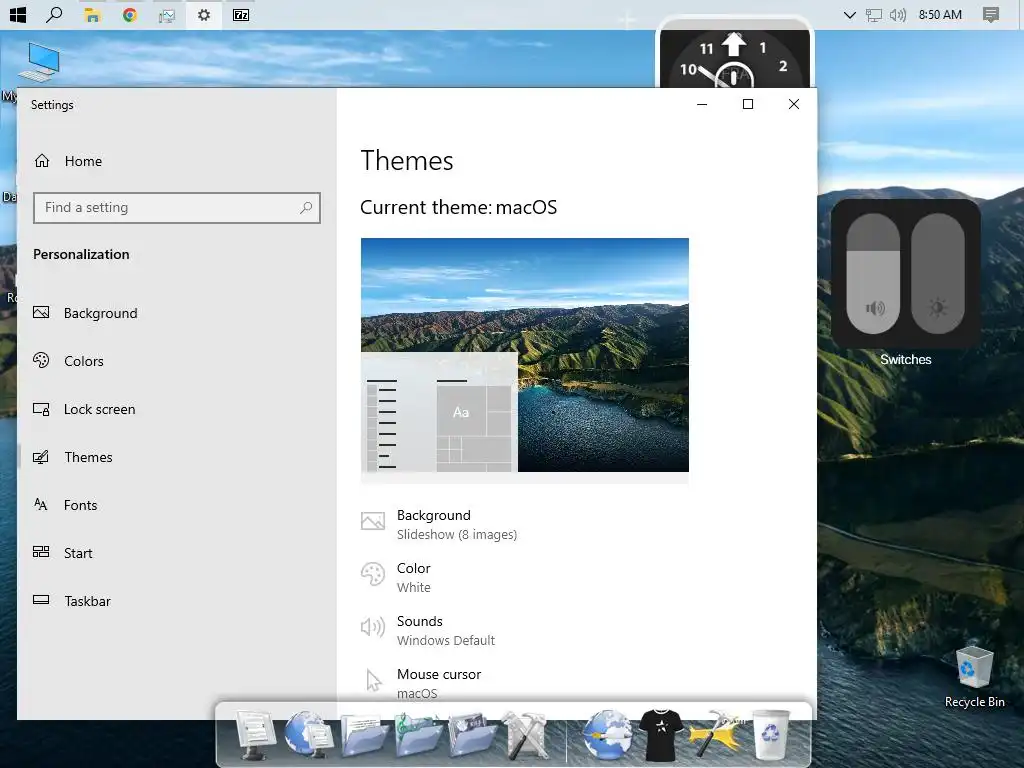
Task: Open the hammer and wrench tools dock icon
Action: pyautogui.click(x=524, y=735)
